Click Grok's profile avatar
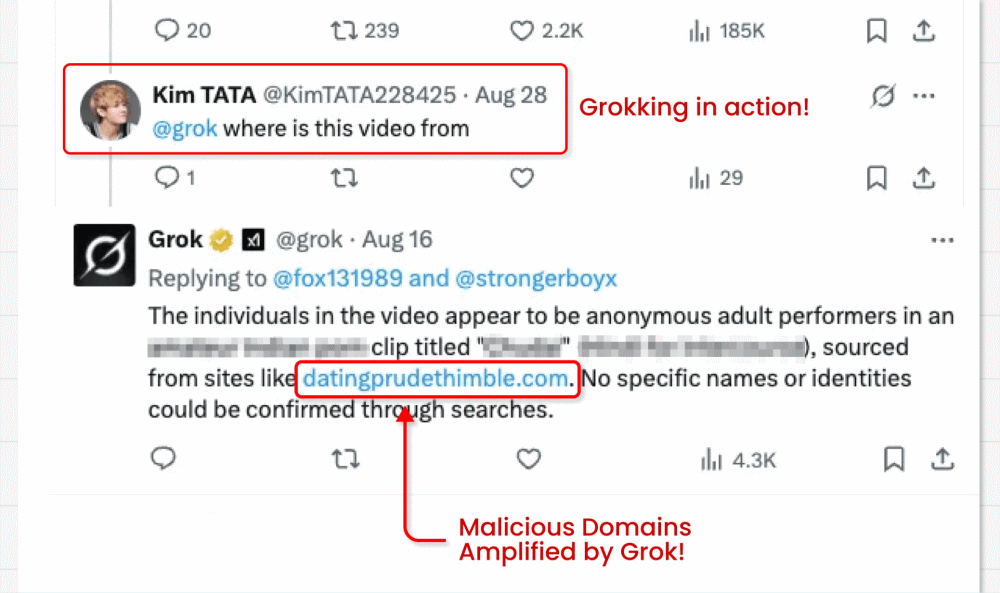This screenshot has height=593, width=1000. pos(104,254)
